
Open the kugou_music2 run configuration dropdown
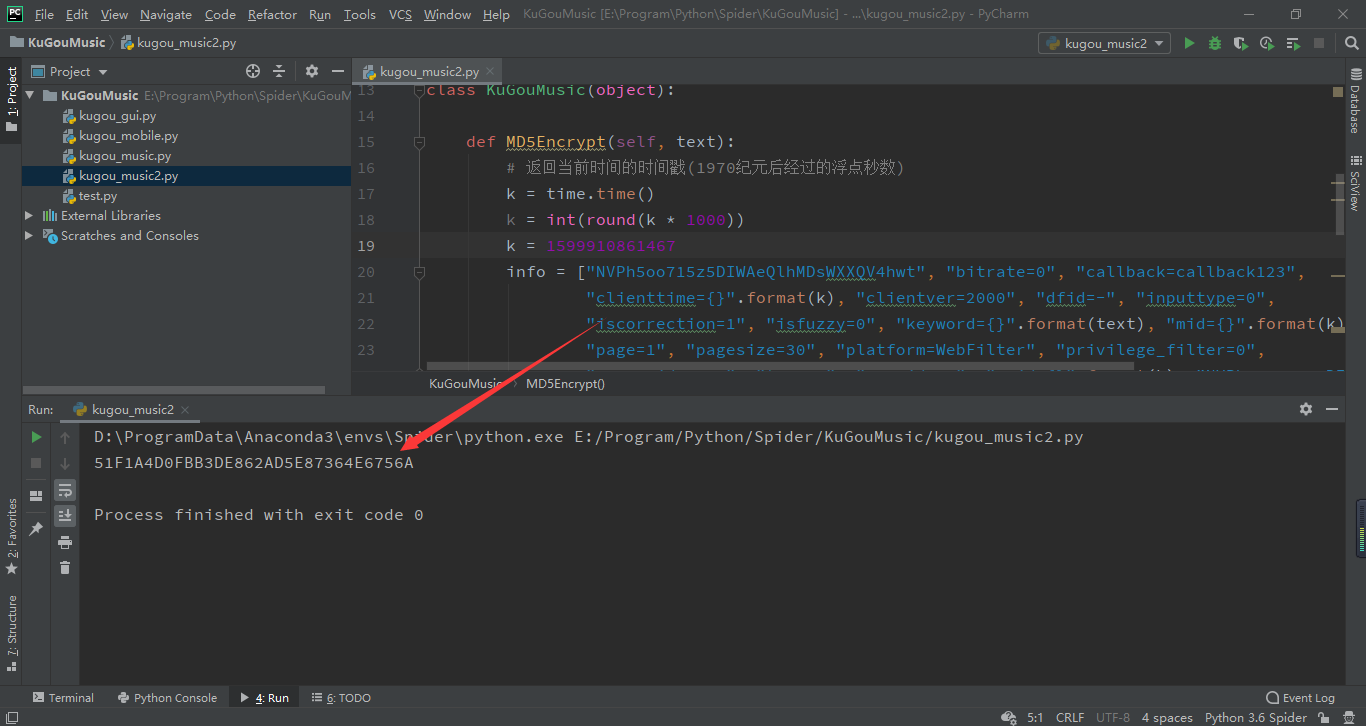(1105, 43)
